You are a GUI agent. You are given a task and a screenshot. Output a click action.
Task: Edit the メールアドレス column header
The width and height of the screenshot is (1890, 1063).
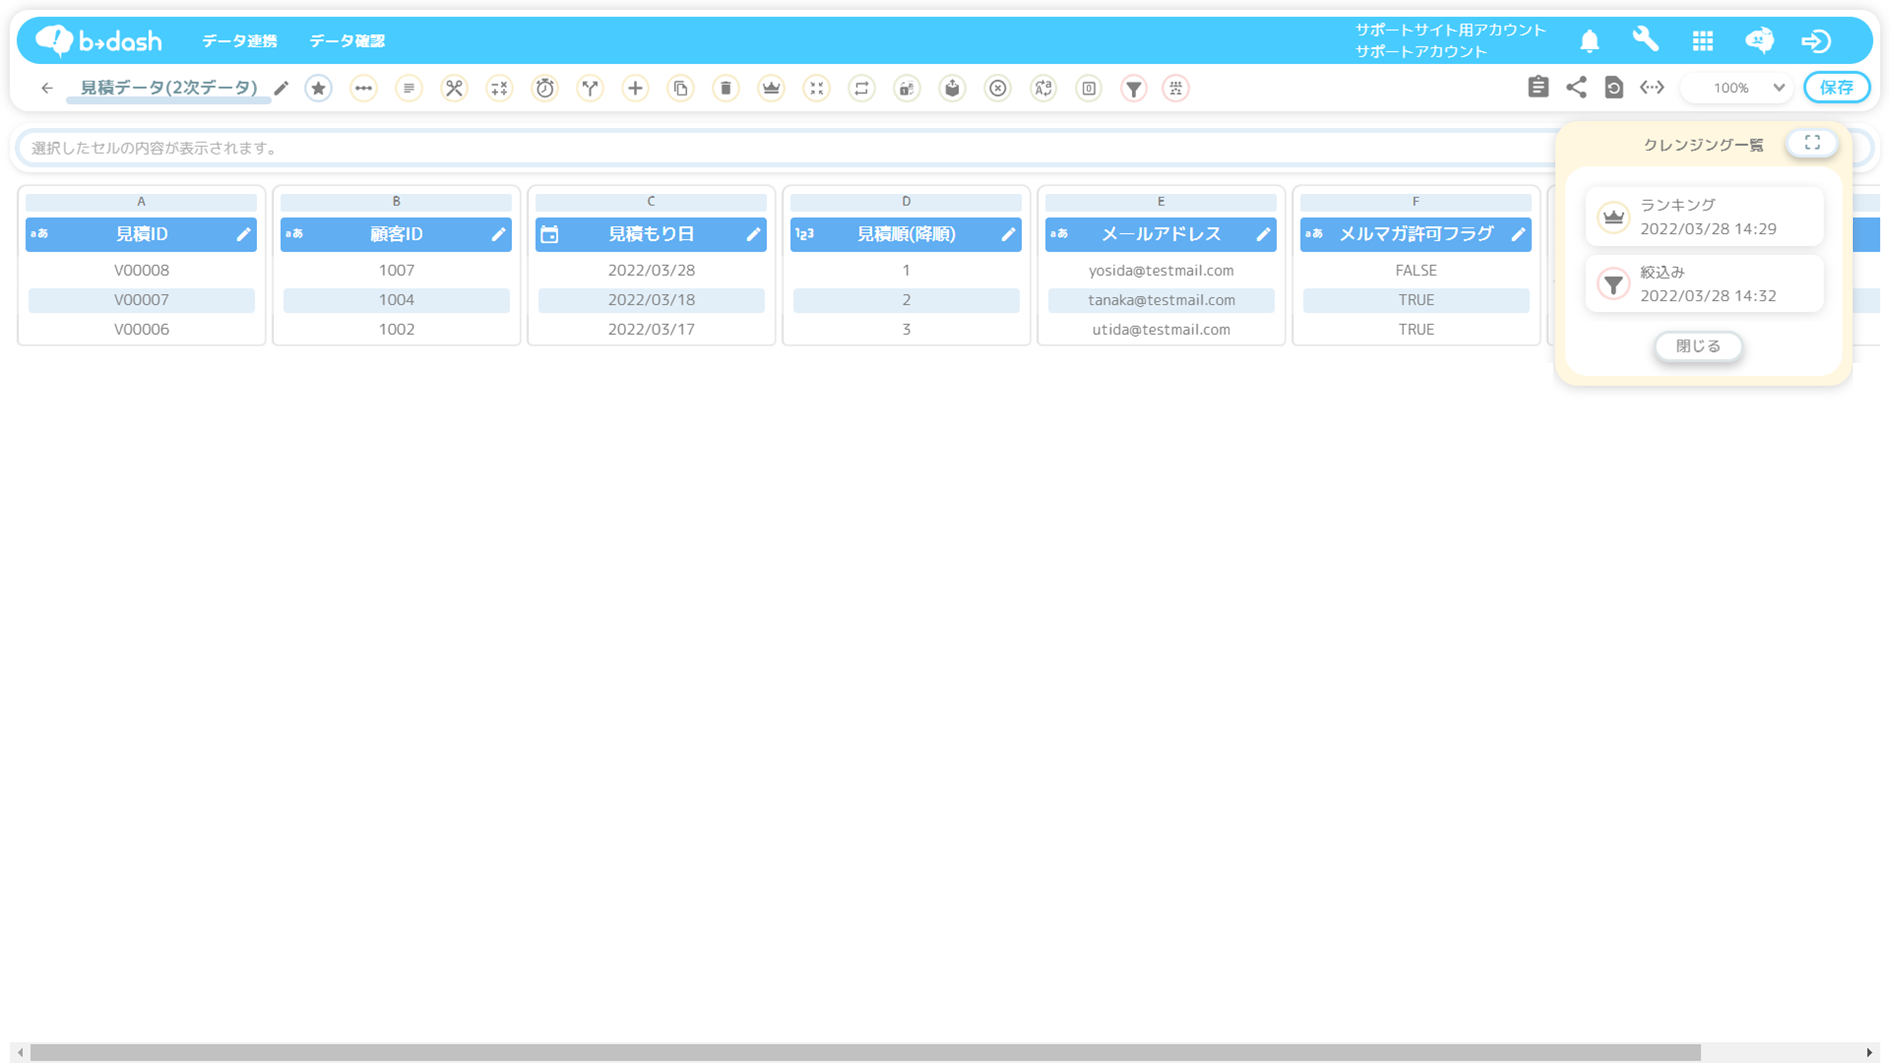coord(1263,234)
